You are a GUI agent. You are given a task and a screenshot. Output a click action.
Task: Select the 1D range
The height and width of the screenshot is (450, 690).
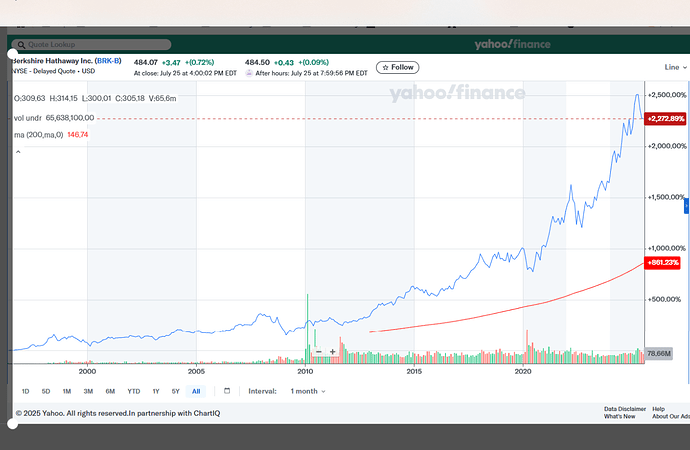(x=26, y=391)
